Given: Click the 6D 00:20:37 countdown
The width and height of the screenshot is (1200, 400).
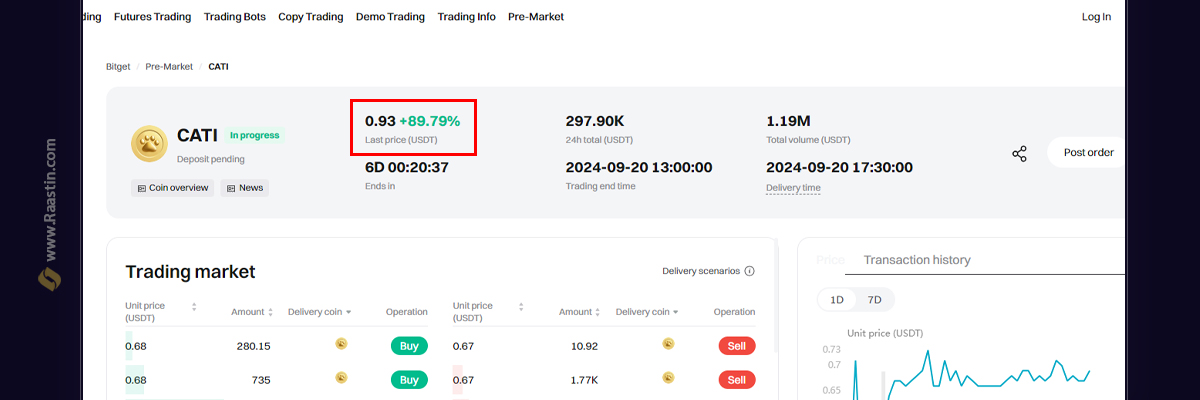Looking at the screenshot, I should point(407,167).
